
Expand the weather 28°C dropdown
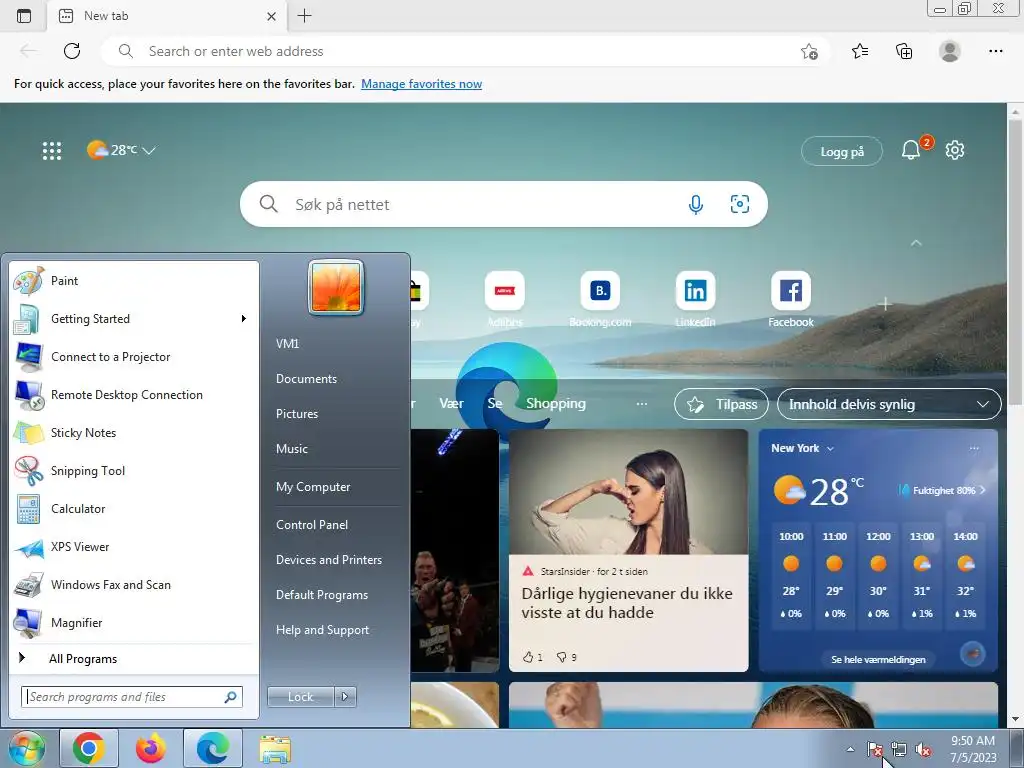pos(121,150)
